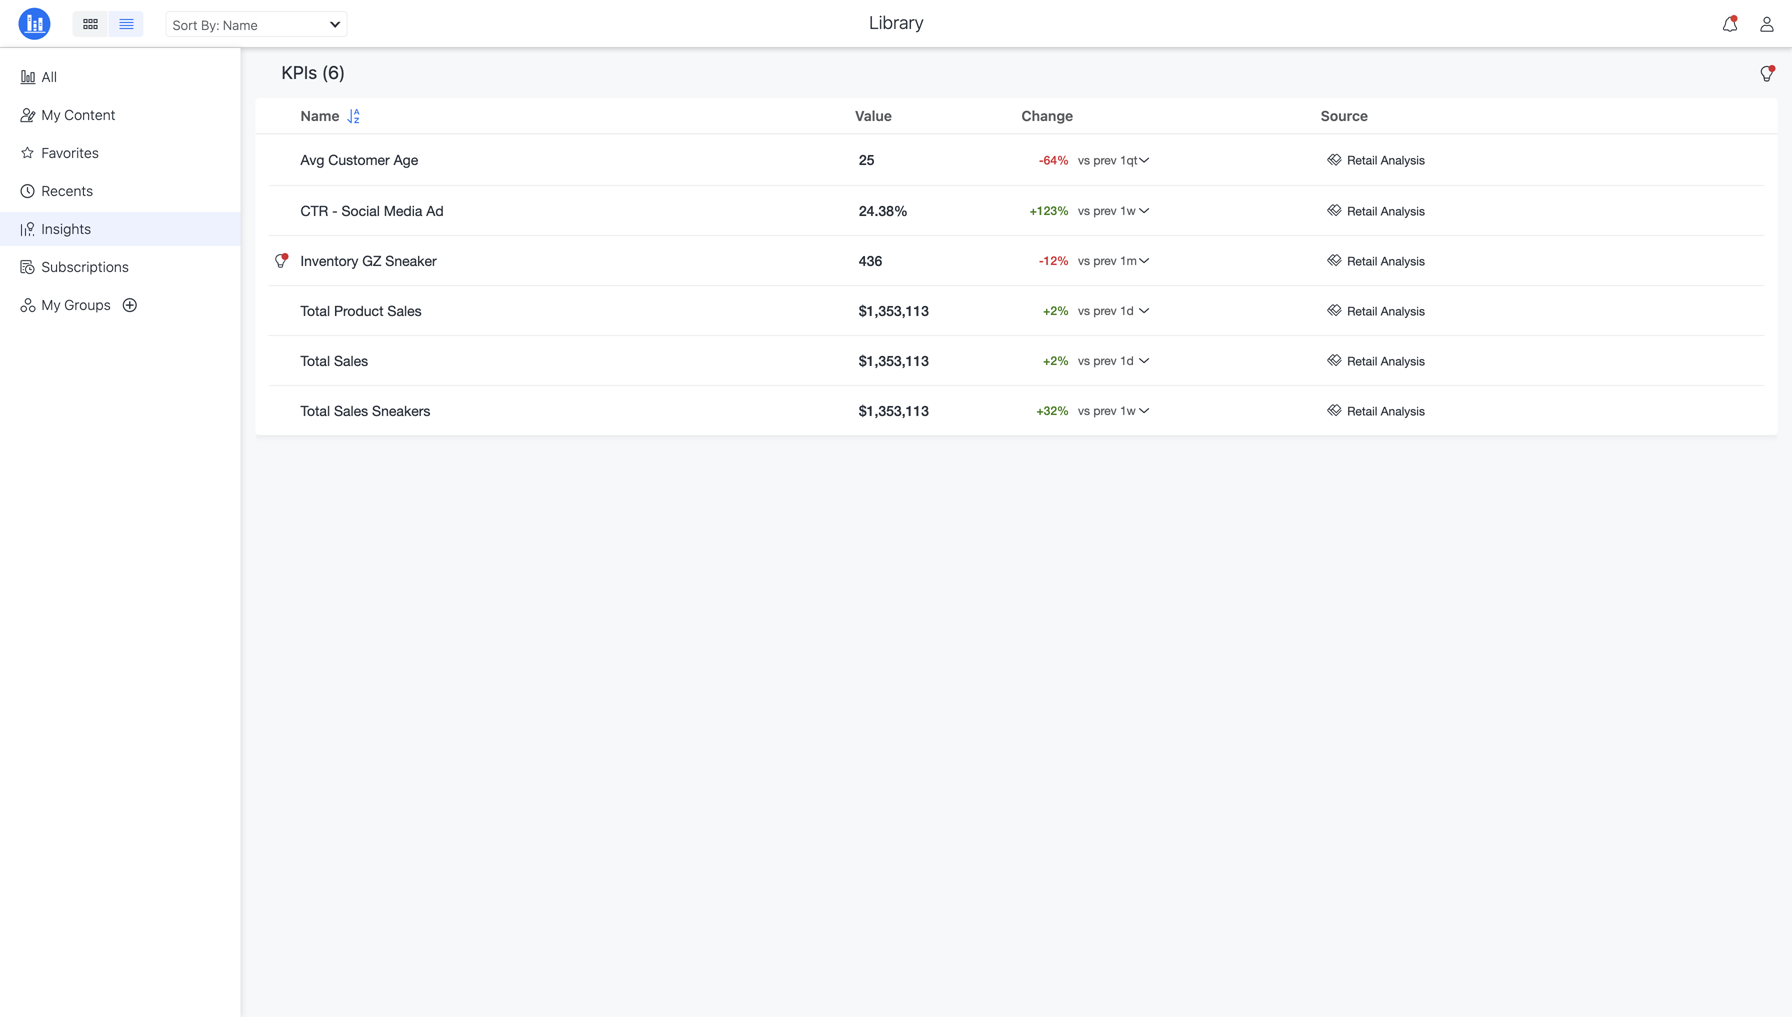The height and width of the screenshot is (1017, 1792).
Task: Go to My Content in sidebar
Action: [x=78, y=115]
